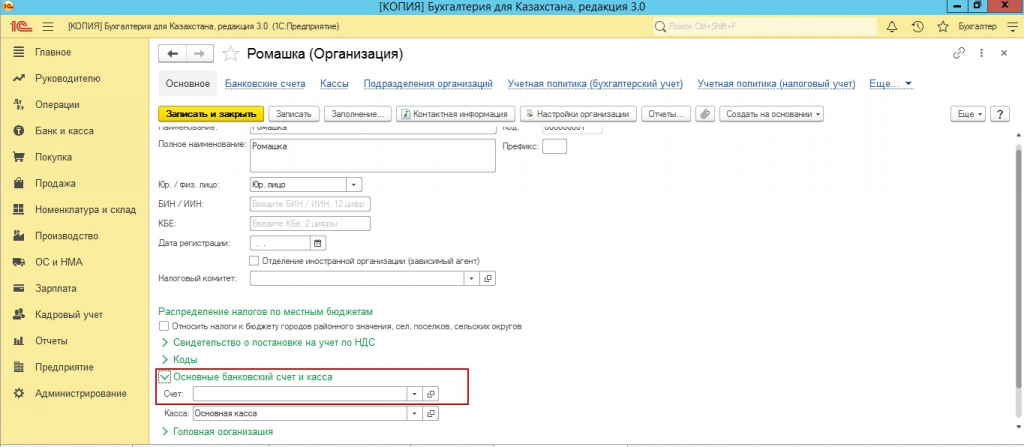This screenshot has width=1024, height=447.
Task: Click the Заполнение... button
Action: tap(358, 114)
